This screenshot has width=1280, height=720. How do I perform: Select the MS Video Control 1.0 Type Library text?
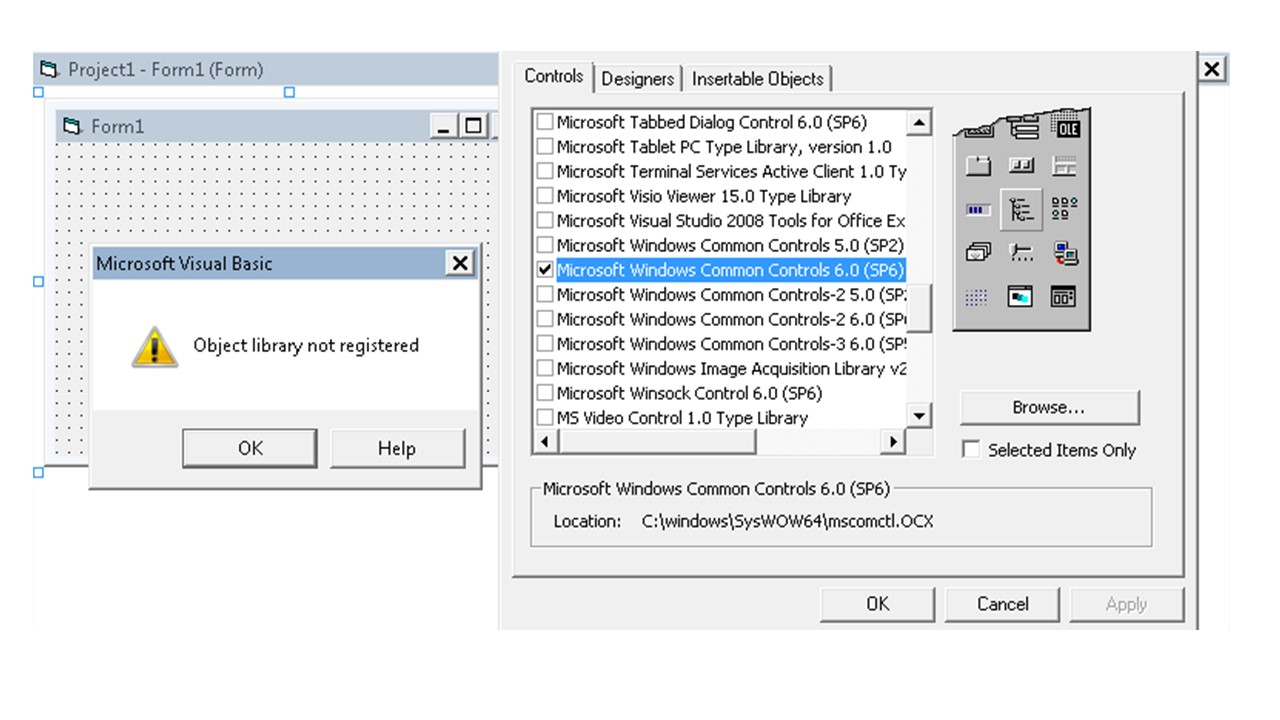[x=682, y=418]
